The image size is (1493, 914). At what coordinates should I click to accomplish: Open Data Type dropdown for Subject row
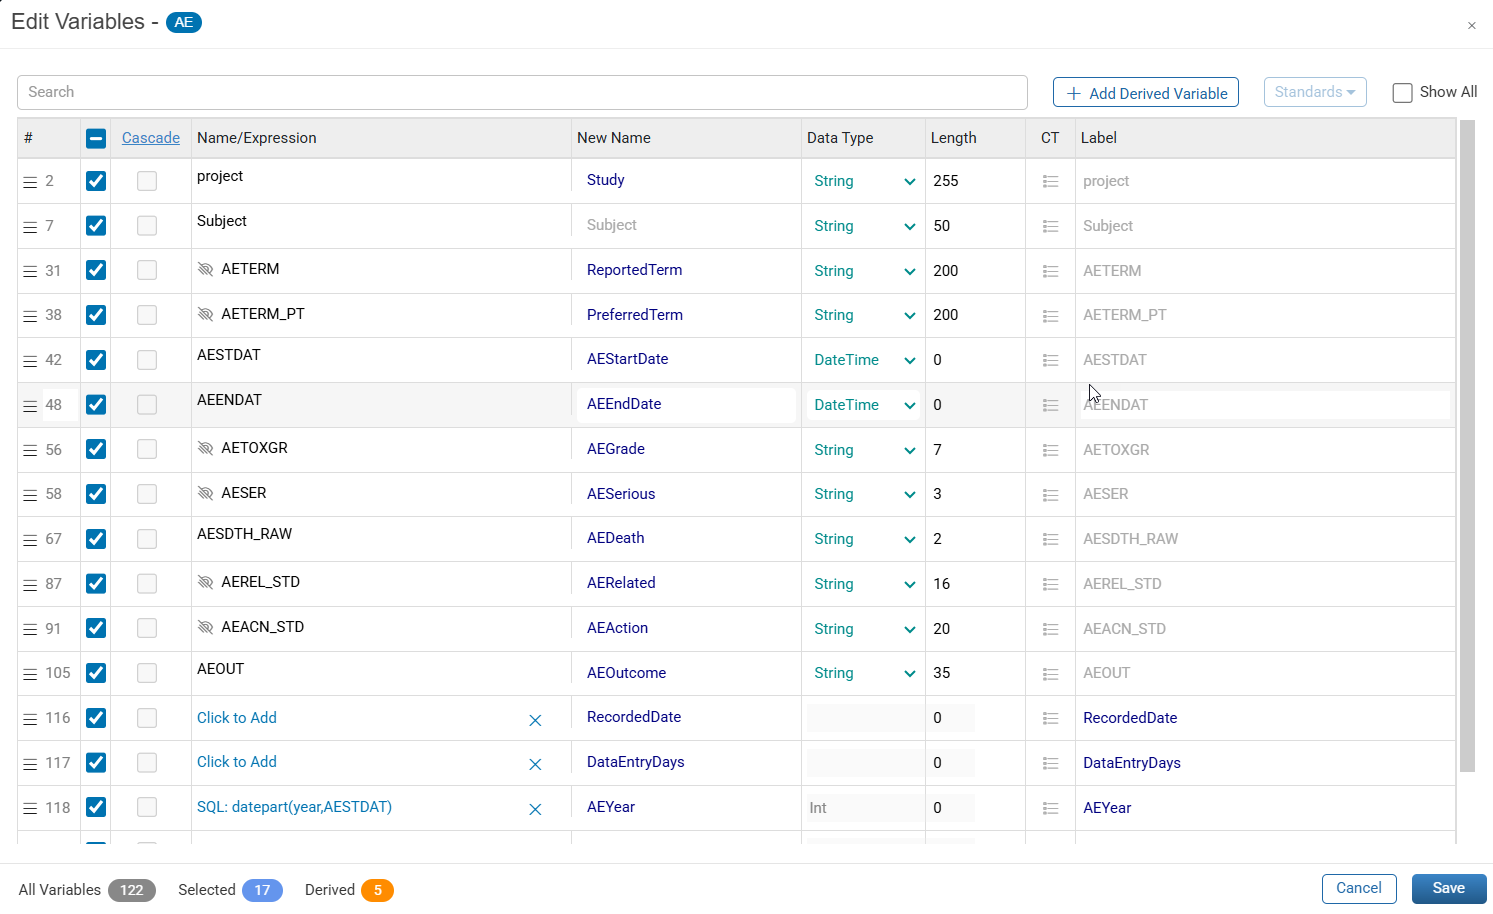click(864, 226)
